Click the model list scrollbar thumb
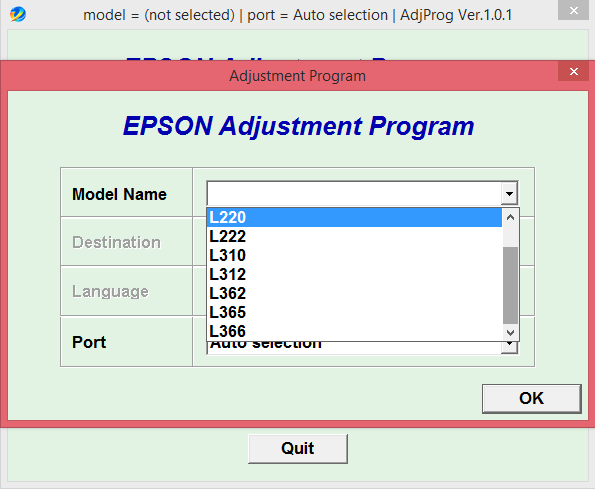 pos(510,285)
